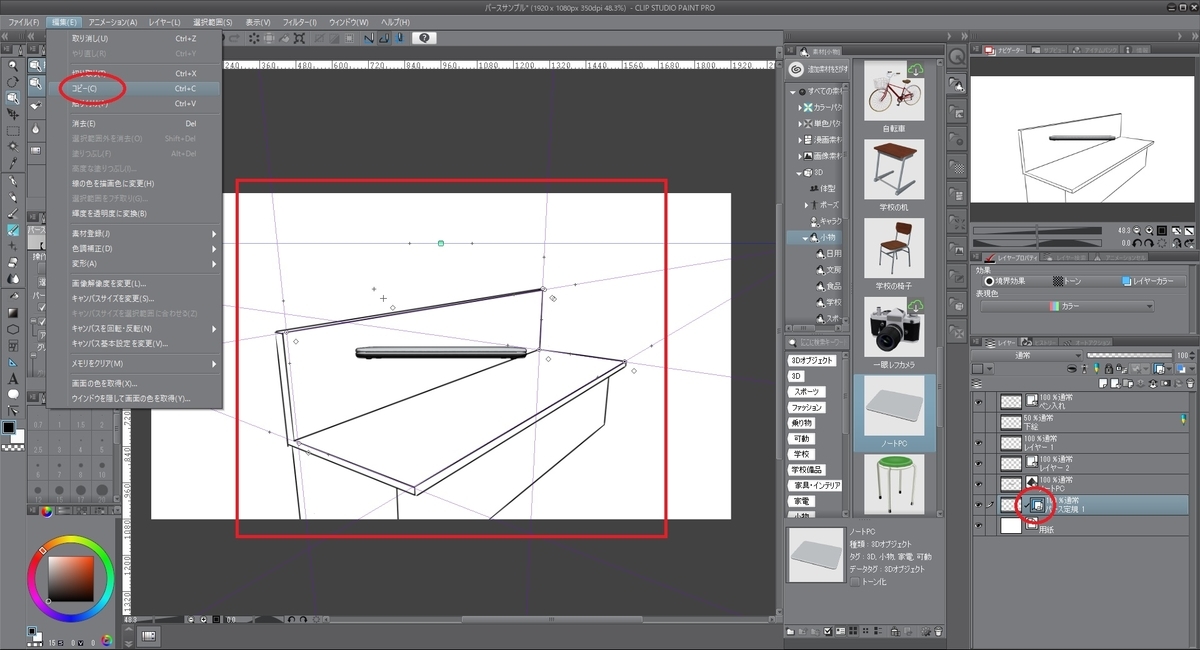The height and width of the screenshot is (650, 1200).
Task: Hide the パース定規 1 layer
Action: pos(978,505)
